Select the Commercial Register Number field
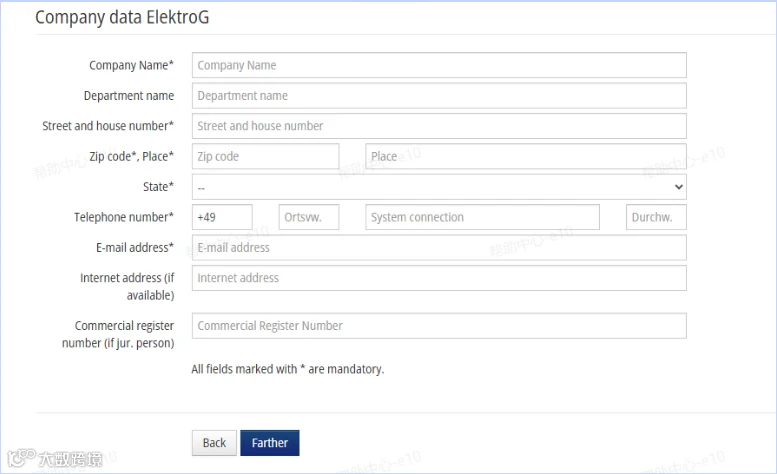The height and width of the screenshot is (474, 777). 439,325
